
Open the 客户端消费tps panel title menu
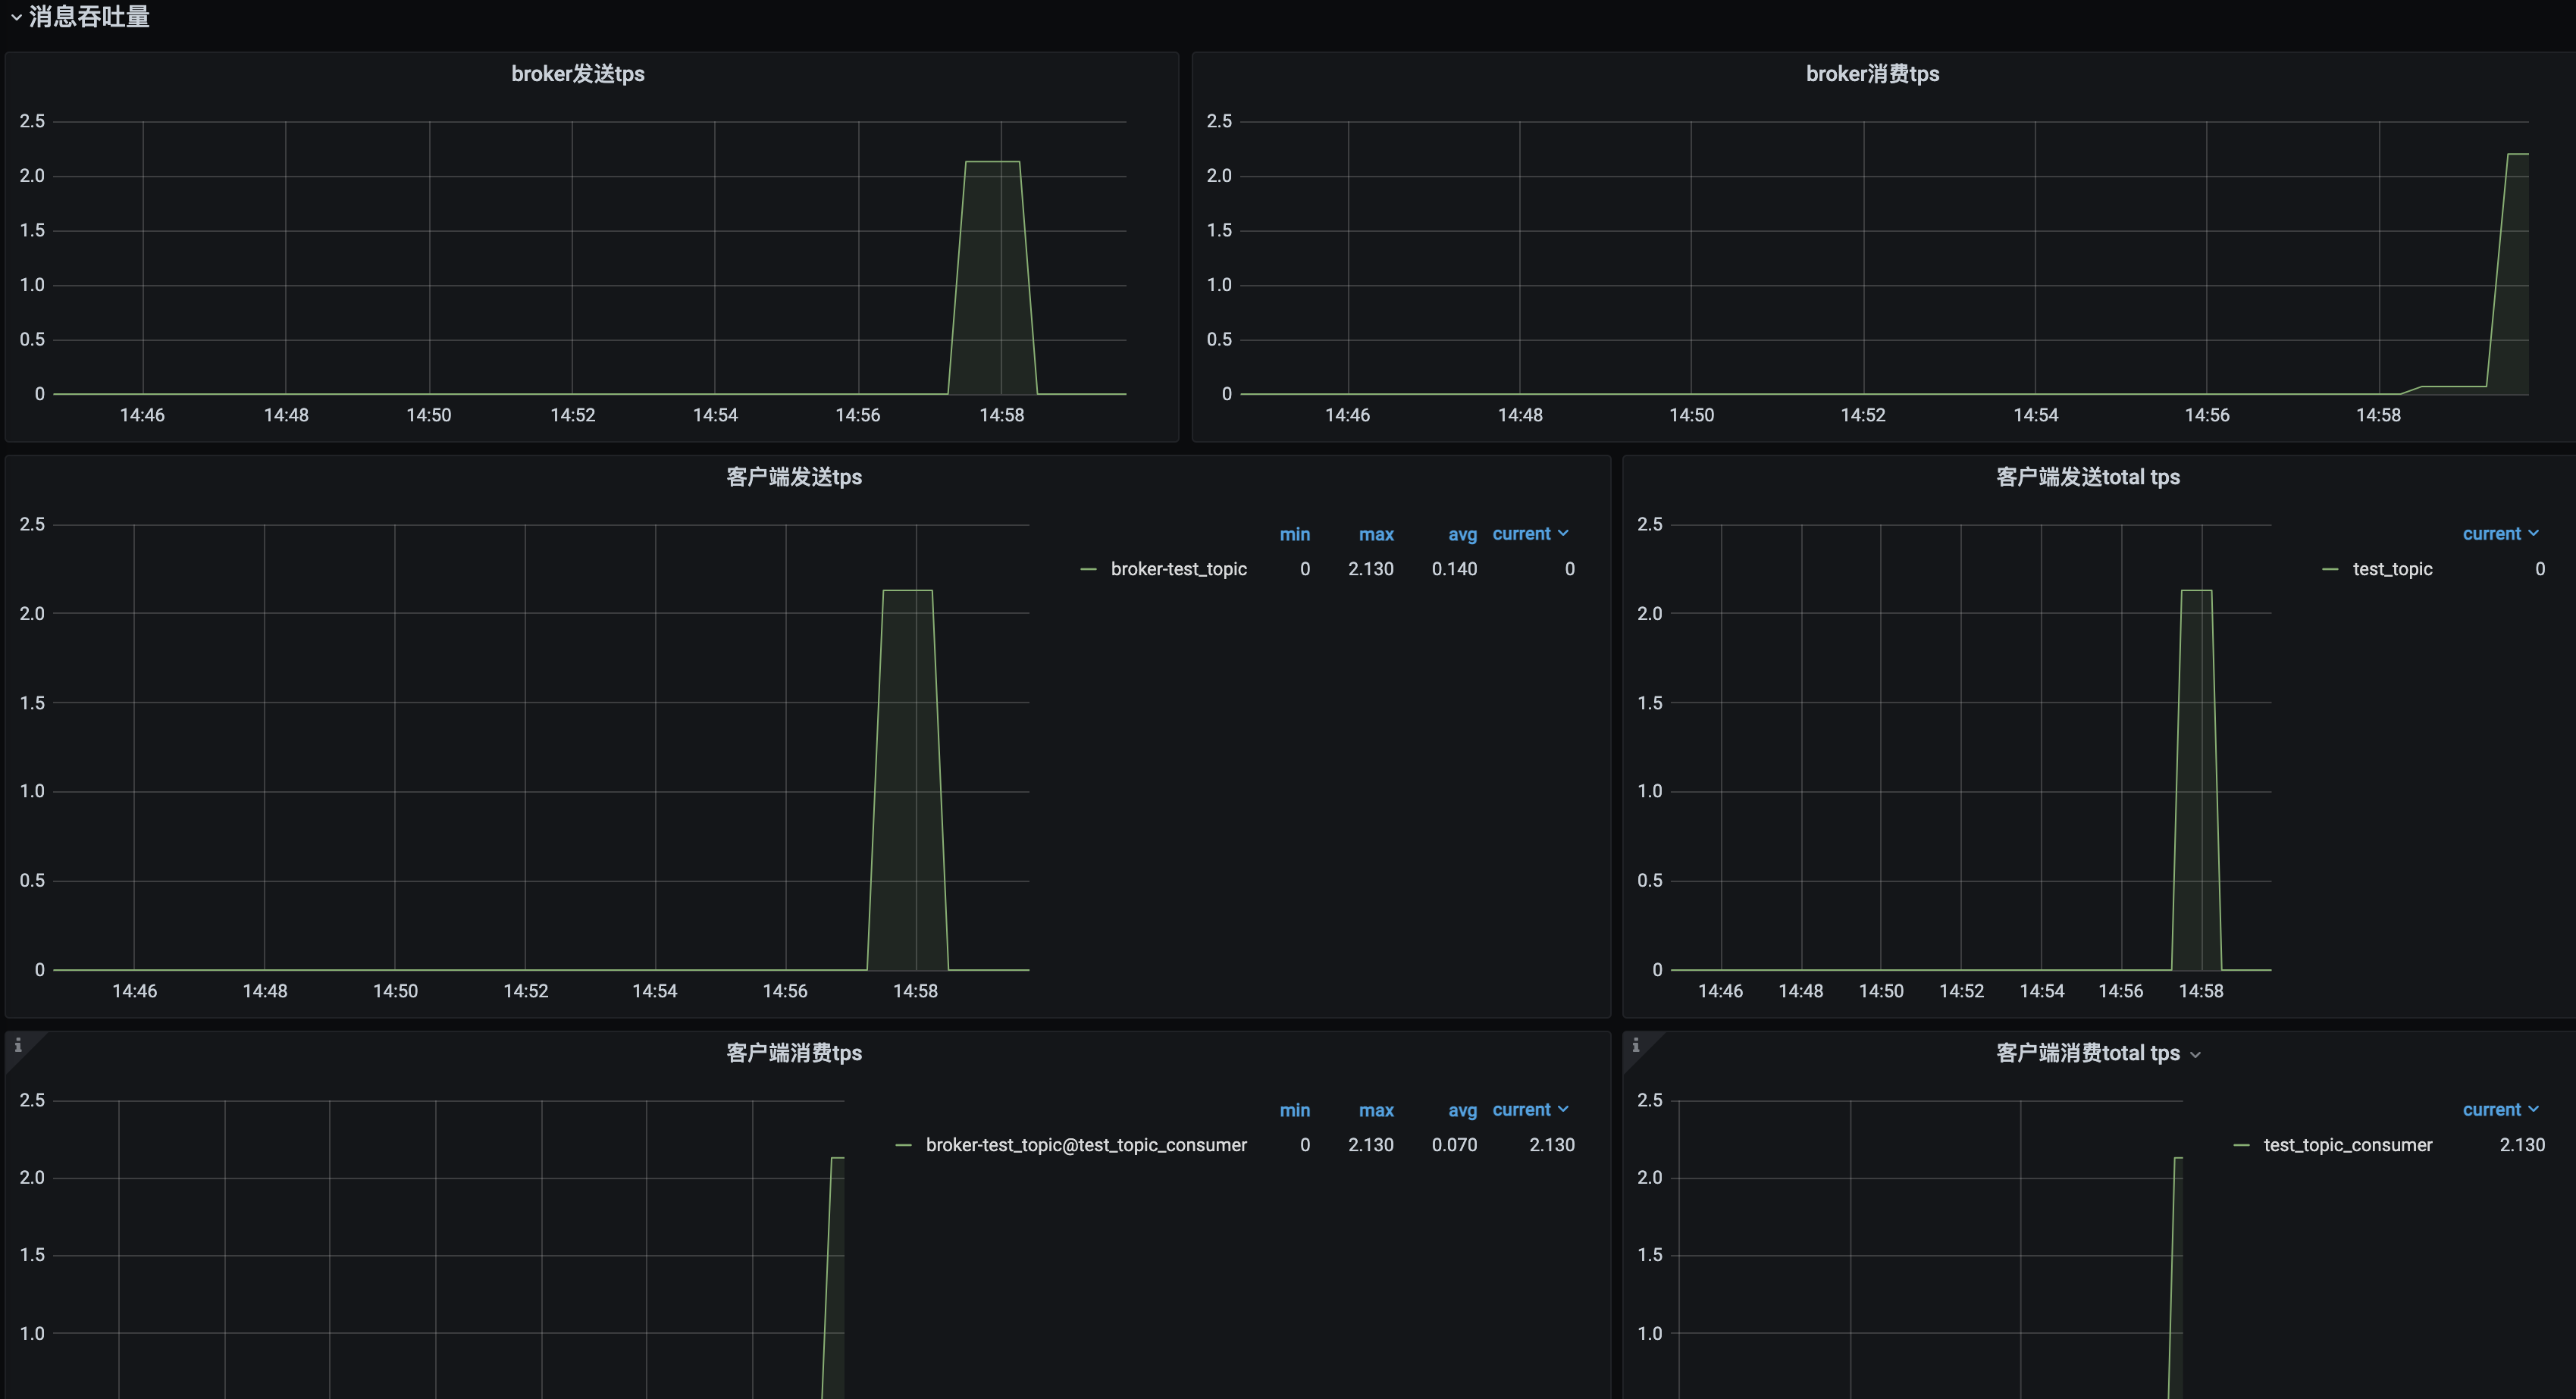point(794,1053)
